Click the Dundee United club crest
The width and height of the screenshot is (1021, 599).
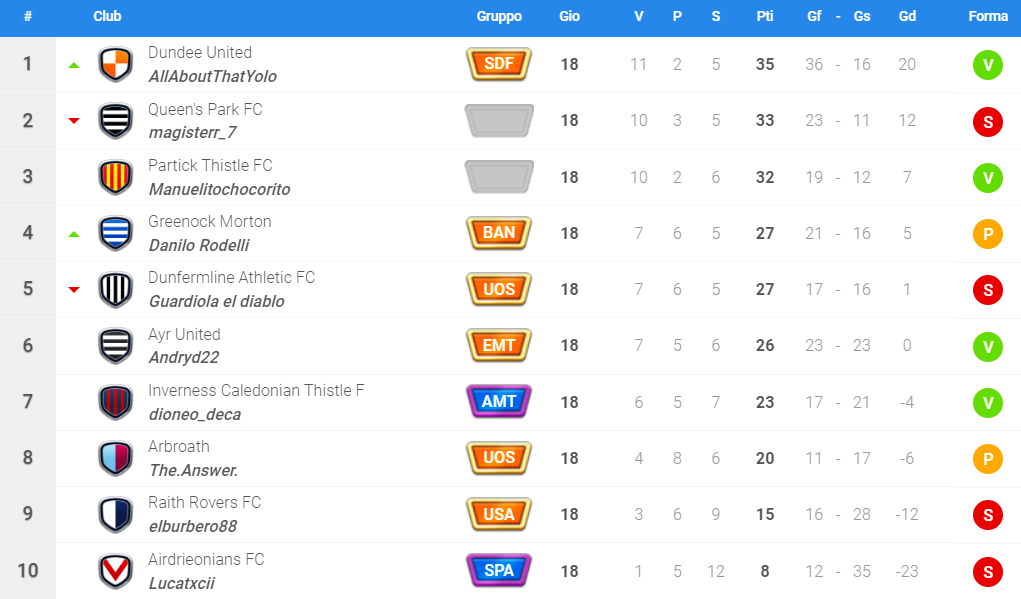[x=116, y=65]
